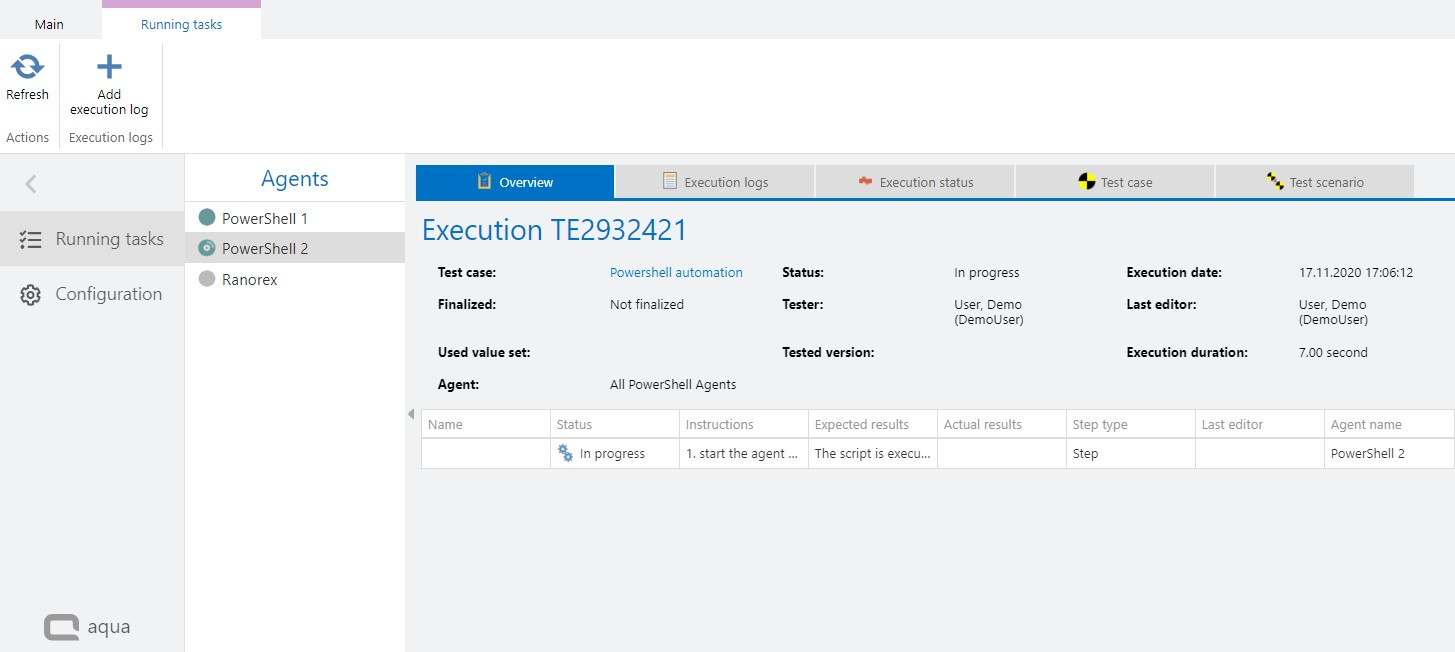Image resolution: width=1455 pixels, height=652 pixels.
Task: Collapse the Agents panel using small arrow
Action: (x=411, y=414)
